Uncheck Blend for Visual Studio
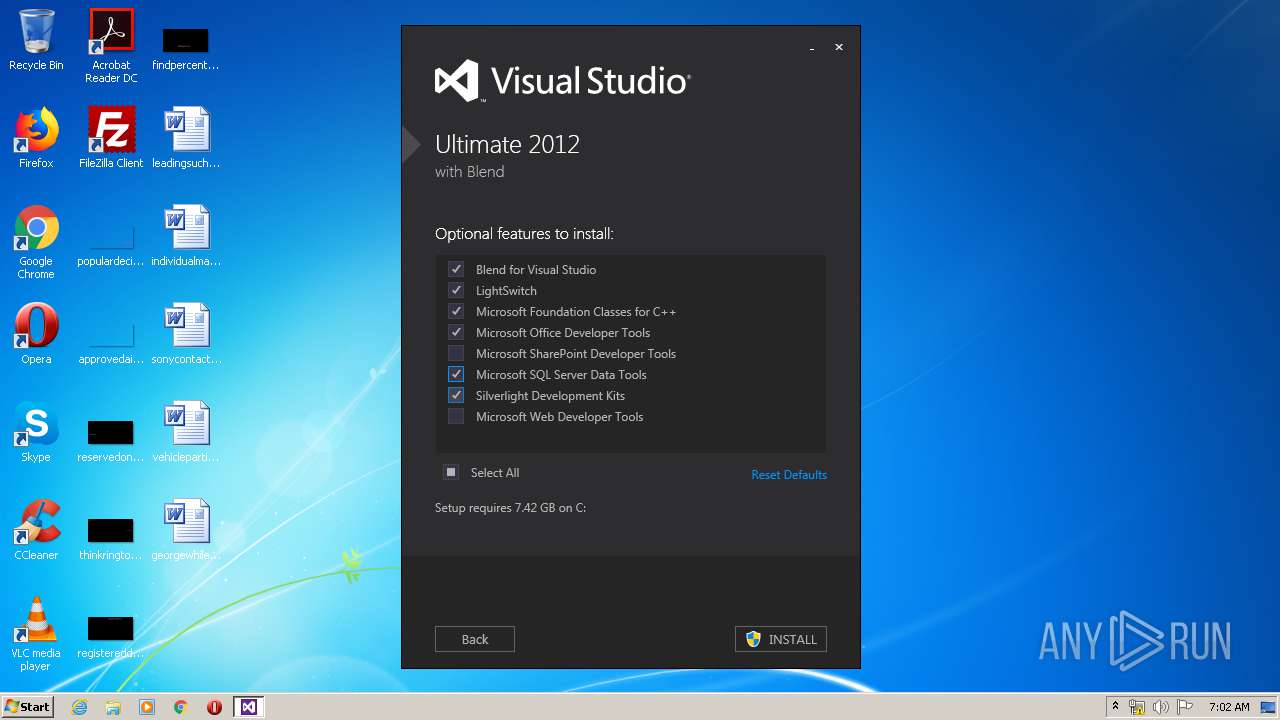 pyautogui.click(x=456, y=270)
